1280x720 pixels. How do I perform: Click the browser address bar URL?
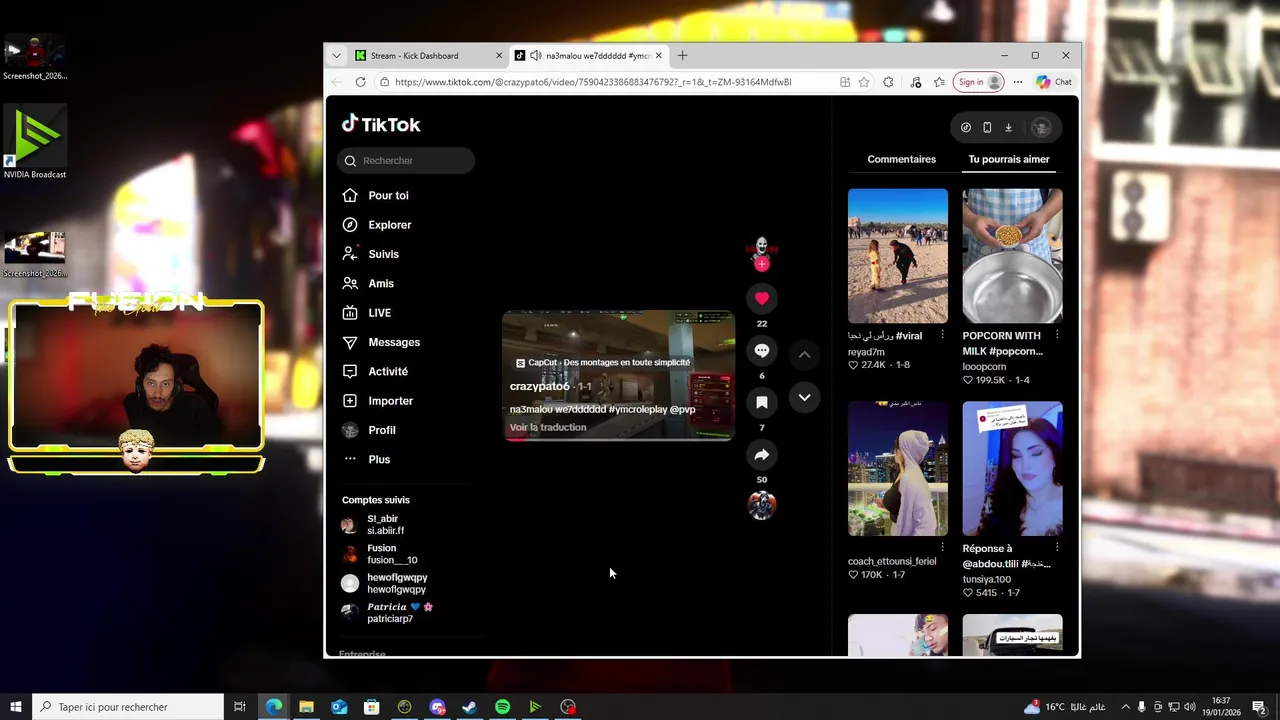(x=593, y=82)
